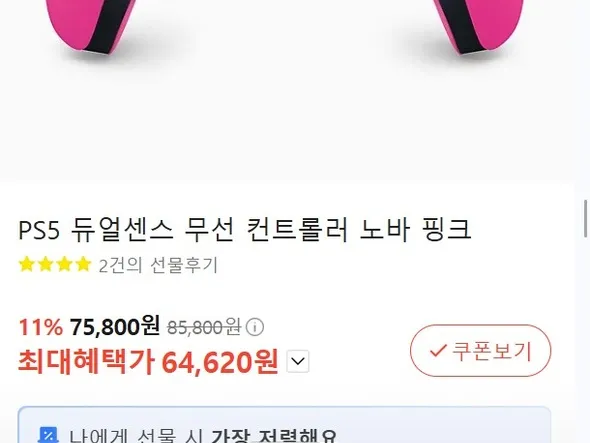The image size is (590, 443).
Task: Click the right pink controller grip image
Action: click(478, 26)
